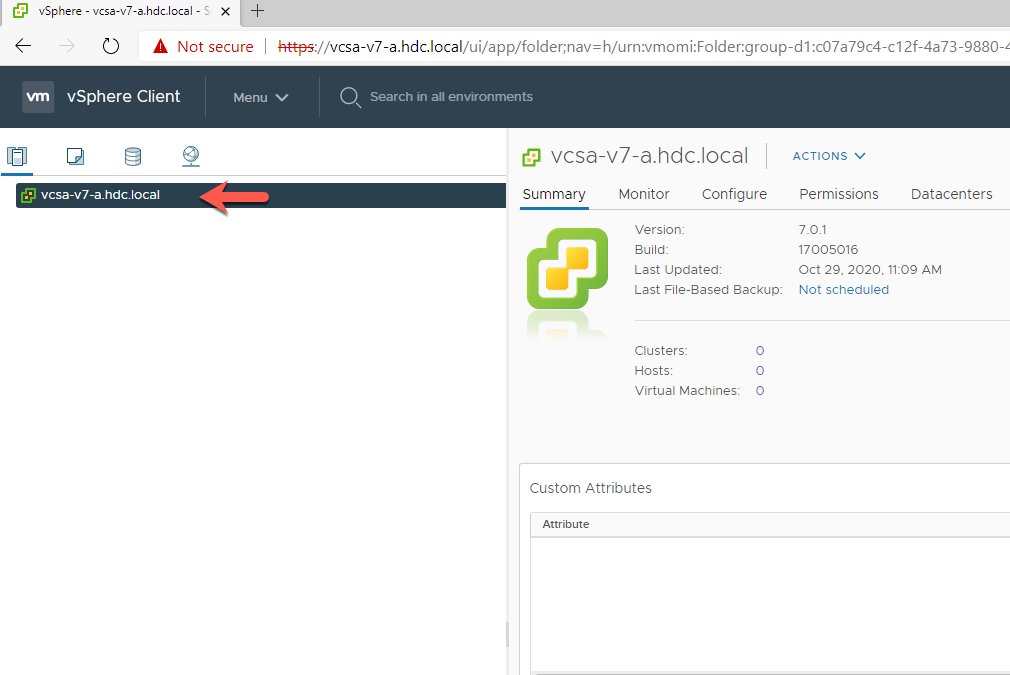
Task: Open a new browser tab
Action: pyautogui.click(x=257, y=11)
